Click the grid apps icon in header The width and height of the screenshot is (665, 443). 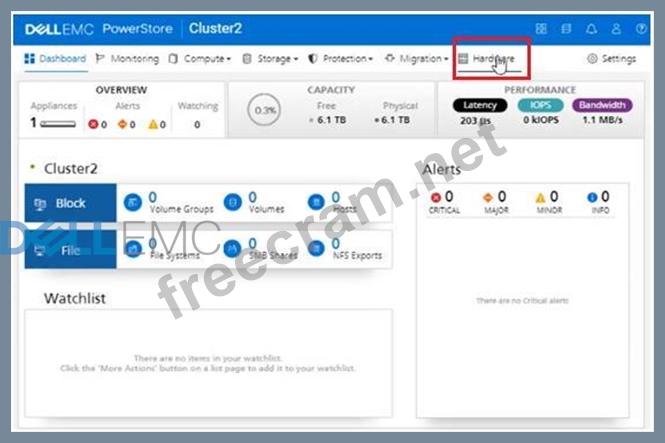coord(542,29)
